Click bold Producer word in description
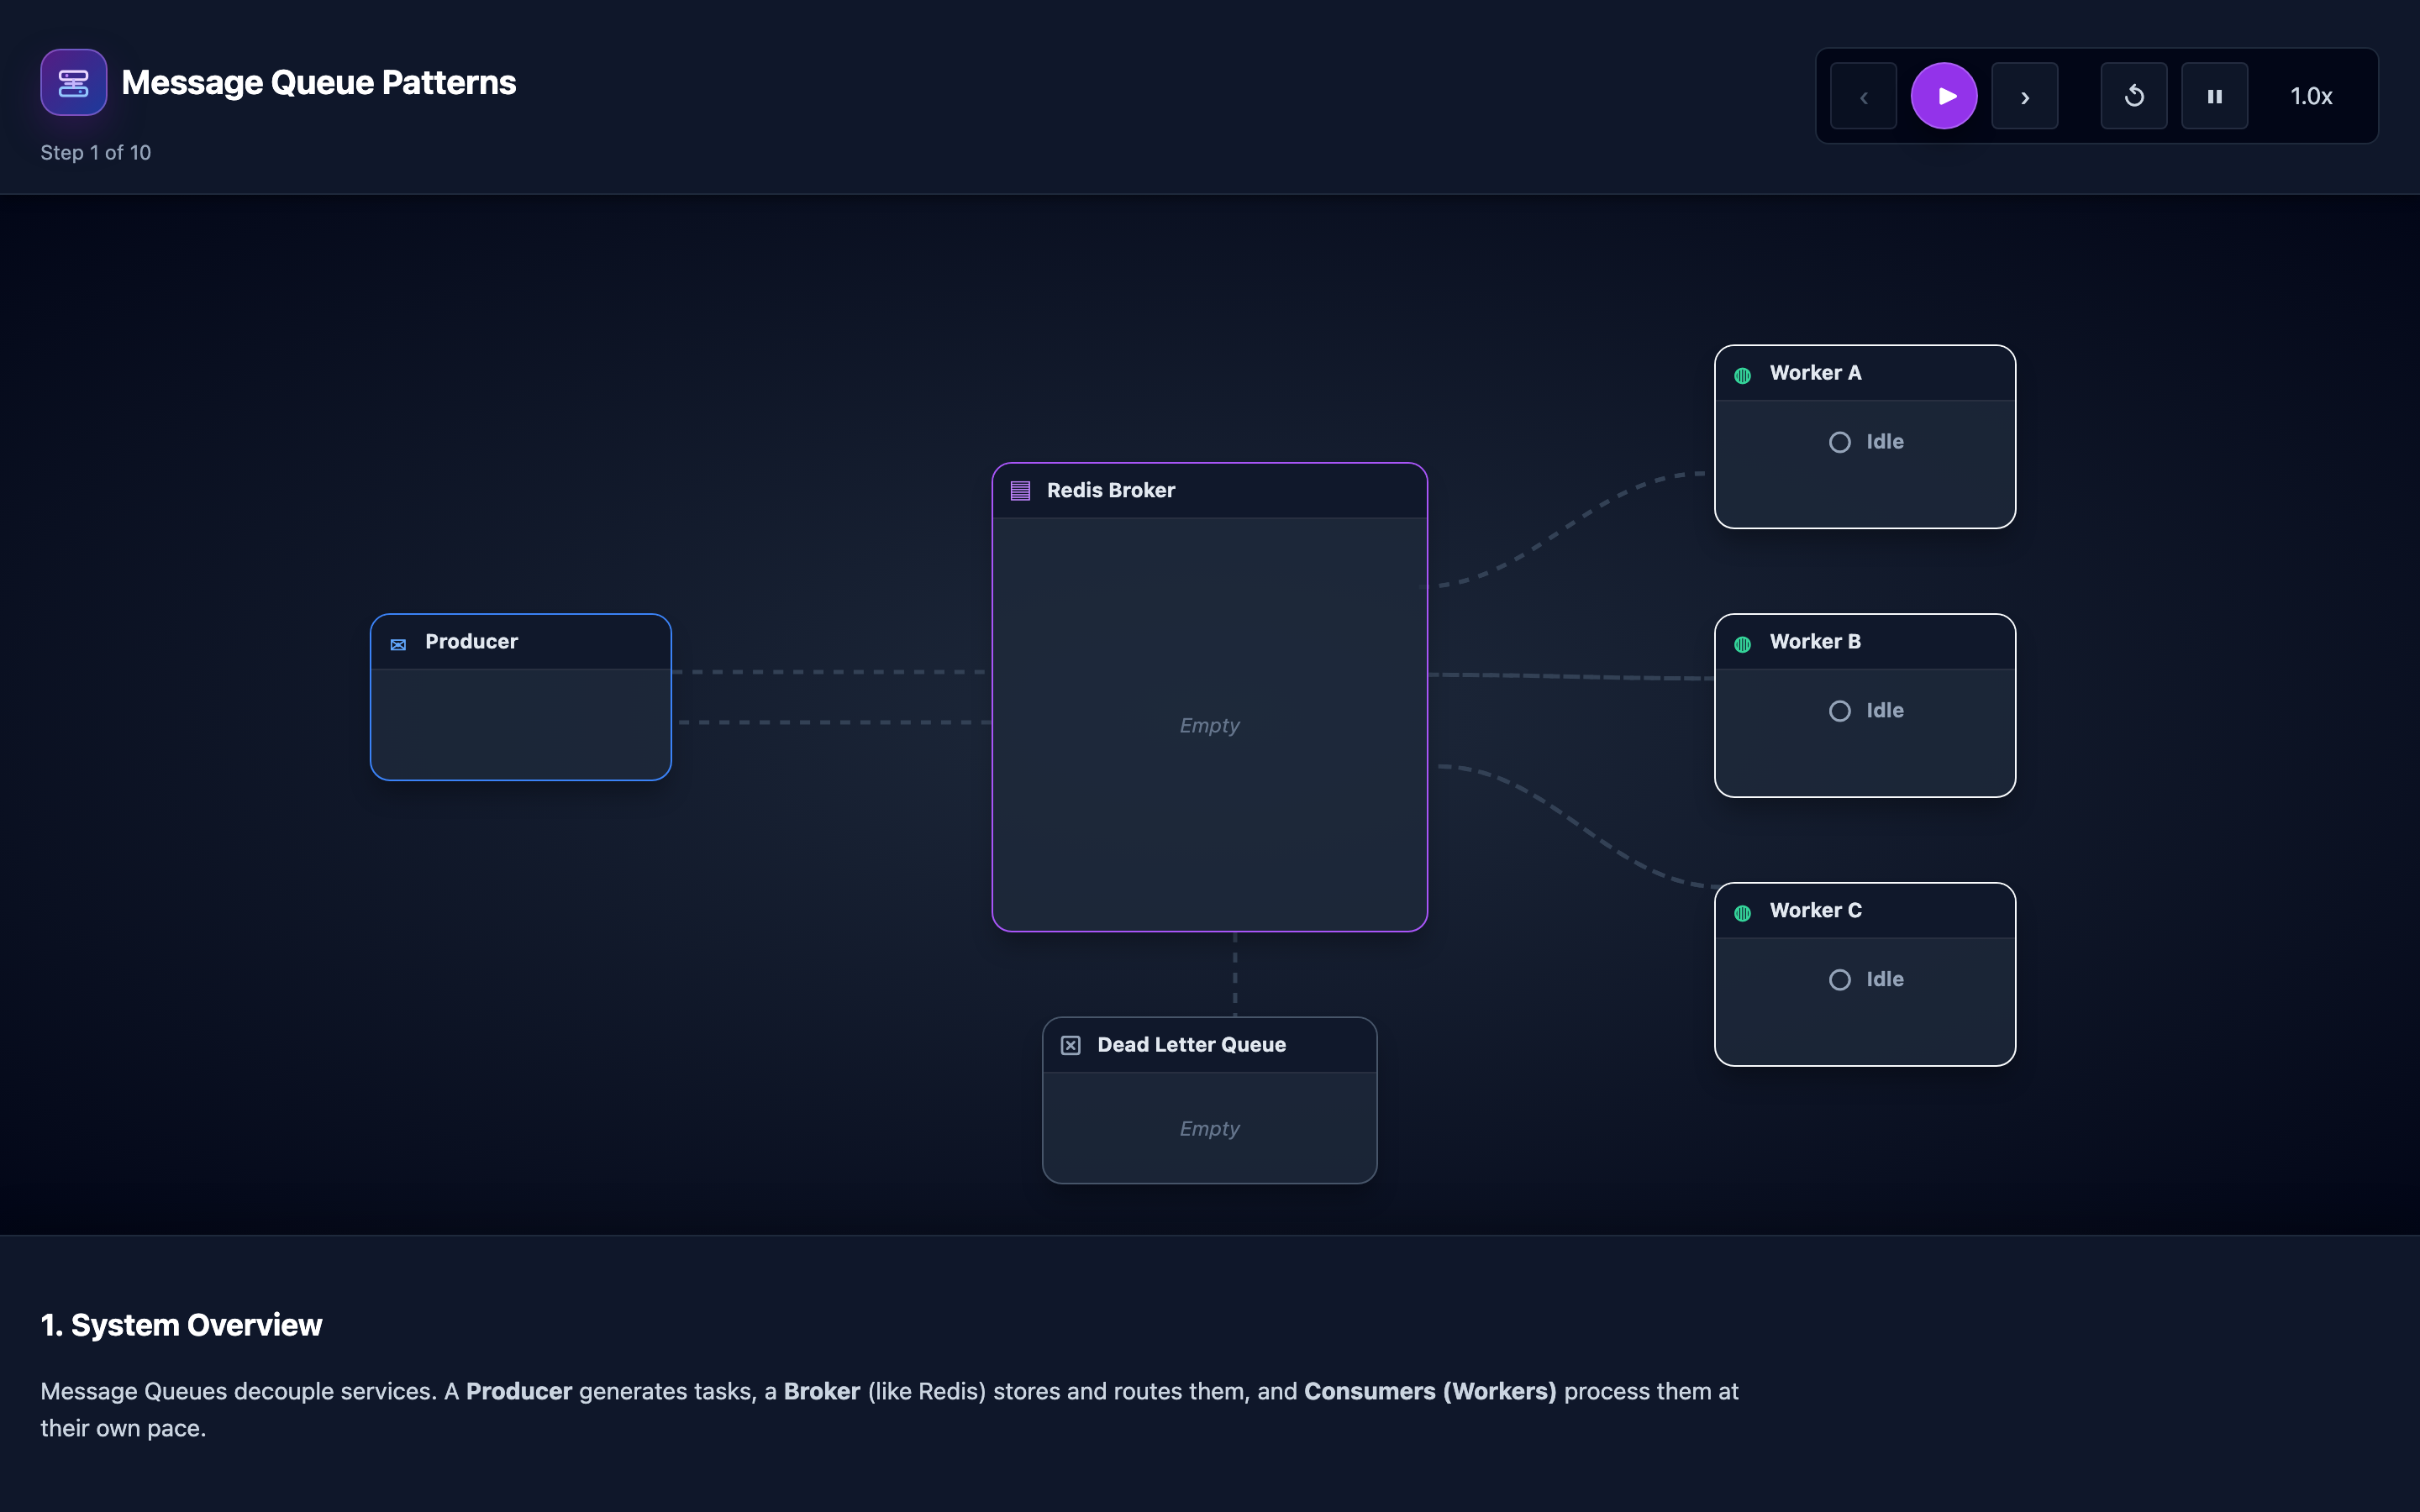The width and height of the screenshot is (2420, 1512). pos(518,1391)
